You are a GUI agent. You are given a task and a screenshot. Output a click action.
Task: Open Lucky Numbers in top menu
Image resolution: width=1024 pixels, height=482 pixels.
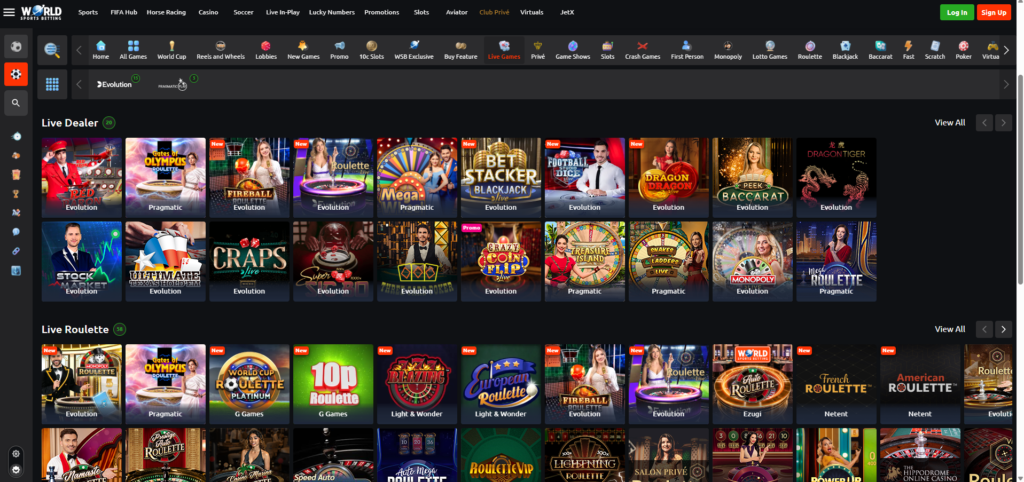point(332,12)
